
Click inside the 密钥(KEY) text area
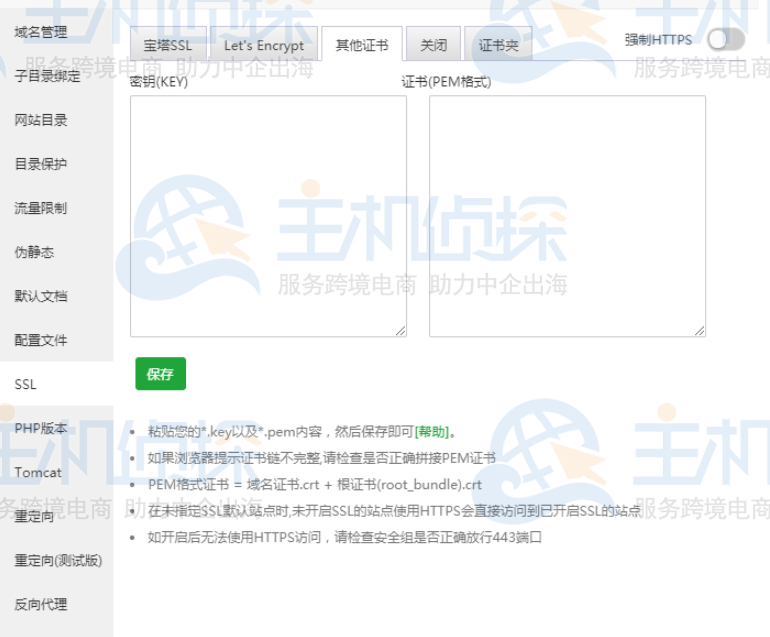(x=268, y=215)
